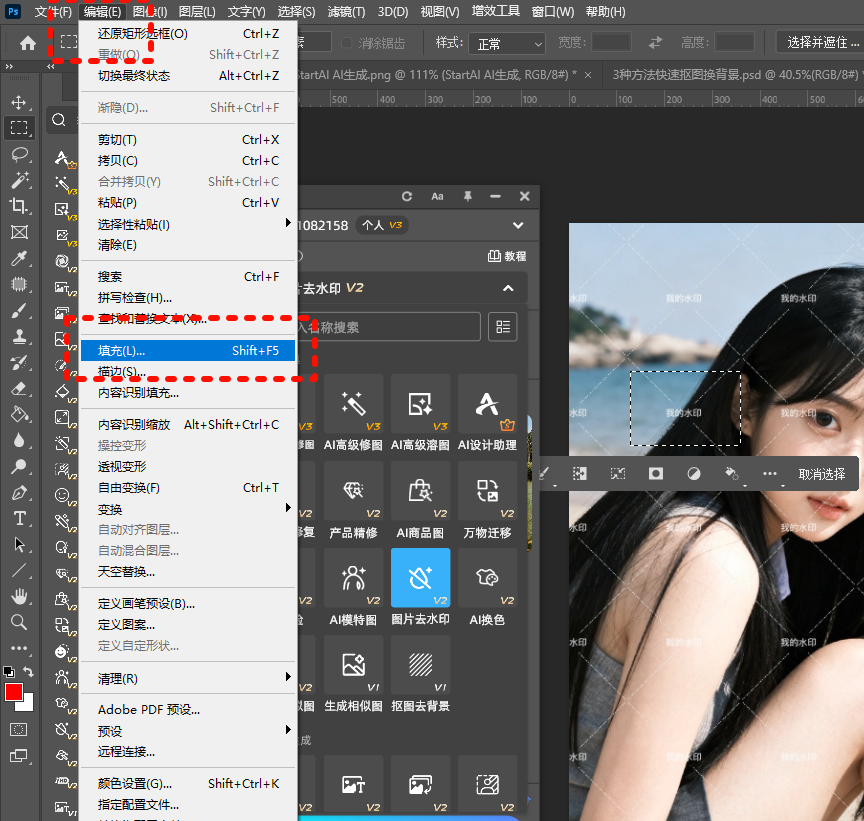Screen dimensions: 864x821
Task: Switch list view next to search box
Action: [x=503, y=327]
